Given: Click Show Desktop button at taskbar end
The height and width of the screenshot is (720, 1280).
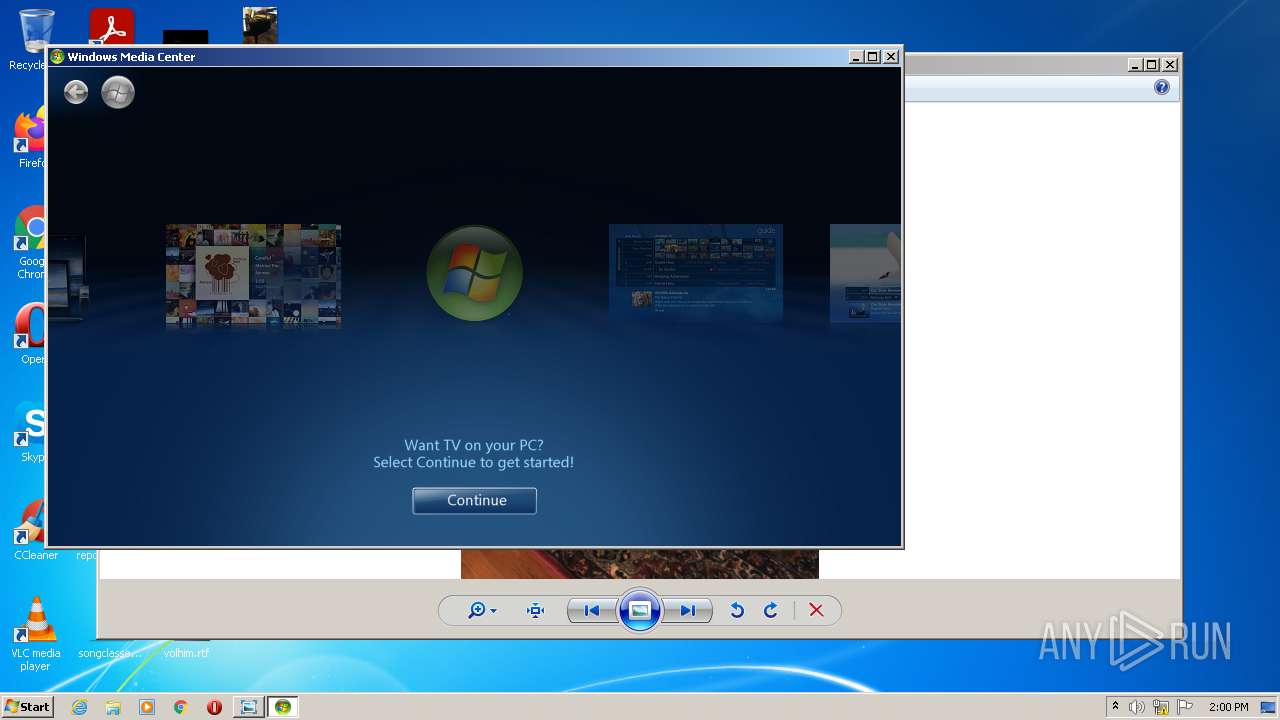Looking at the screenshot, I should 1270,707.
